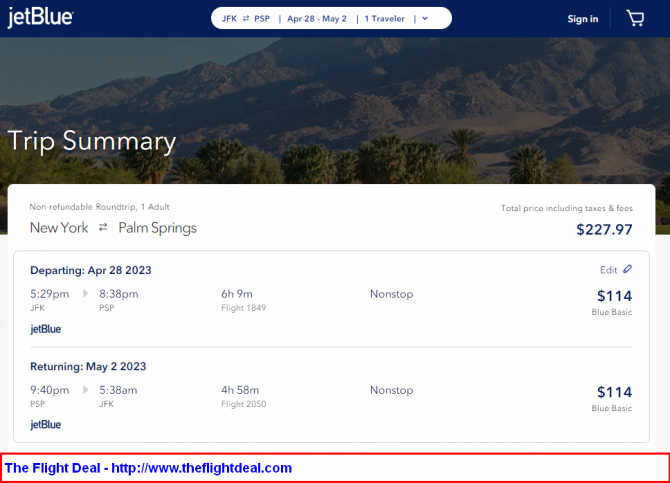Click Departing: Apr 28 2023 heading
Screen dimensions: 670x483
click(x=91, y=270)
